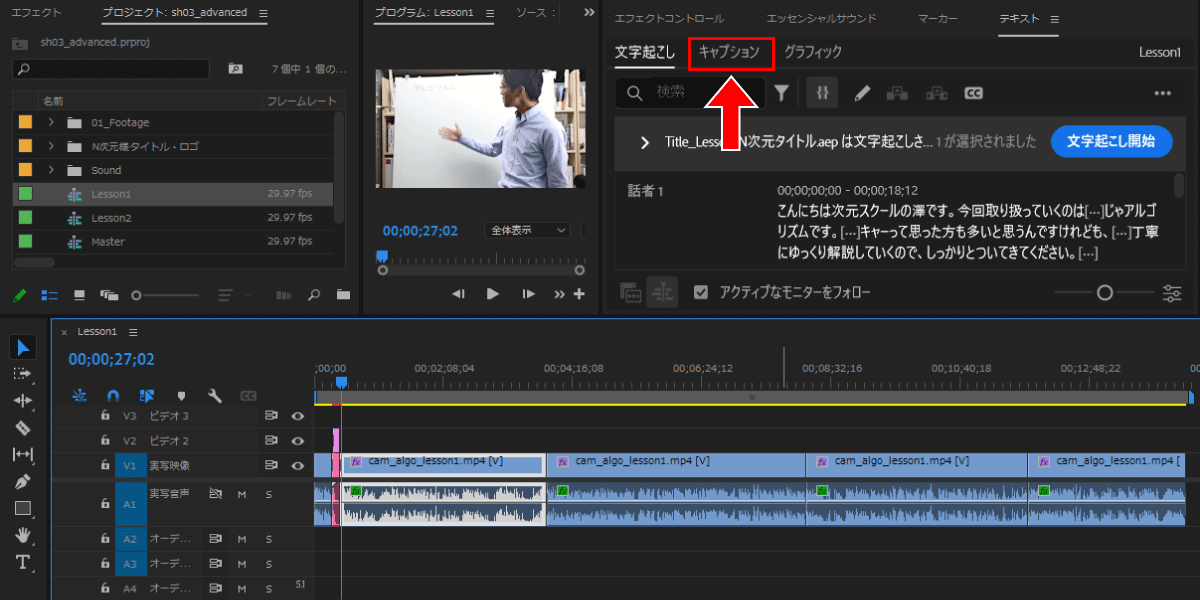
Task: Open the マーカー panel tab
Action: [x=937, y=19]
